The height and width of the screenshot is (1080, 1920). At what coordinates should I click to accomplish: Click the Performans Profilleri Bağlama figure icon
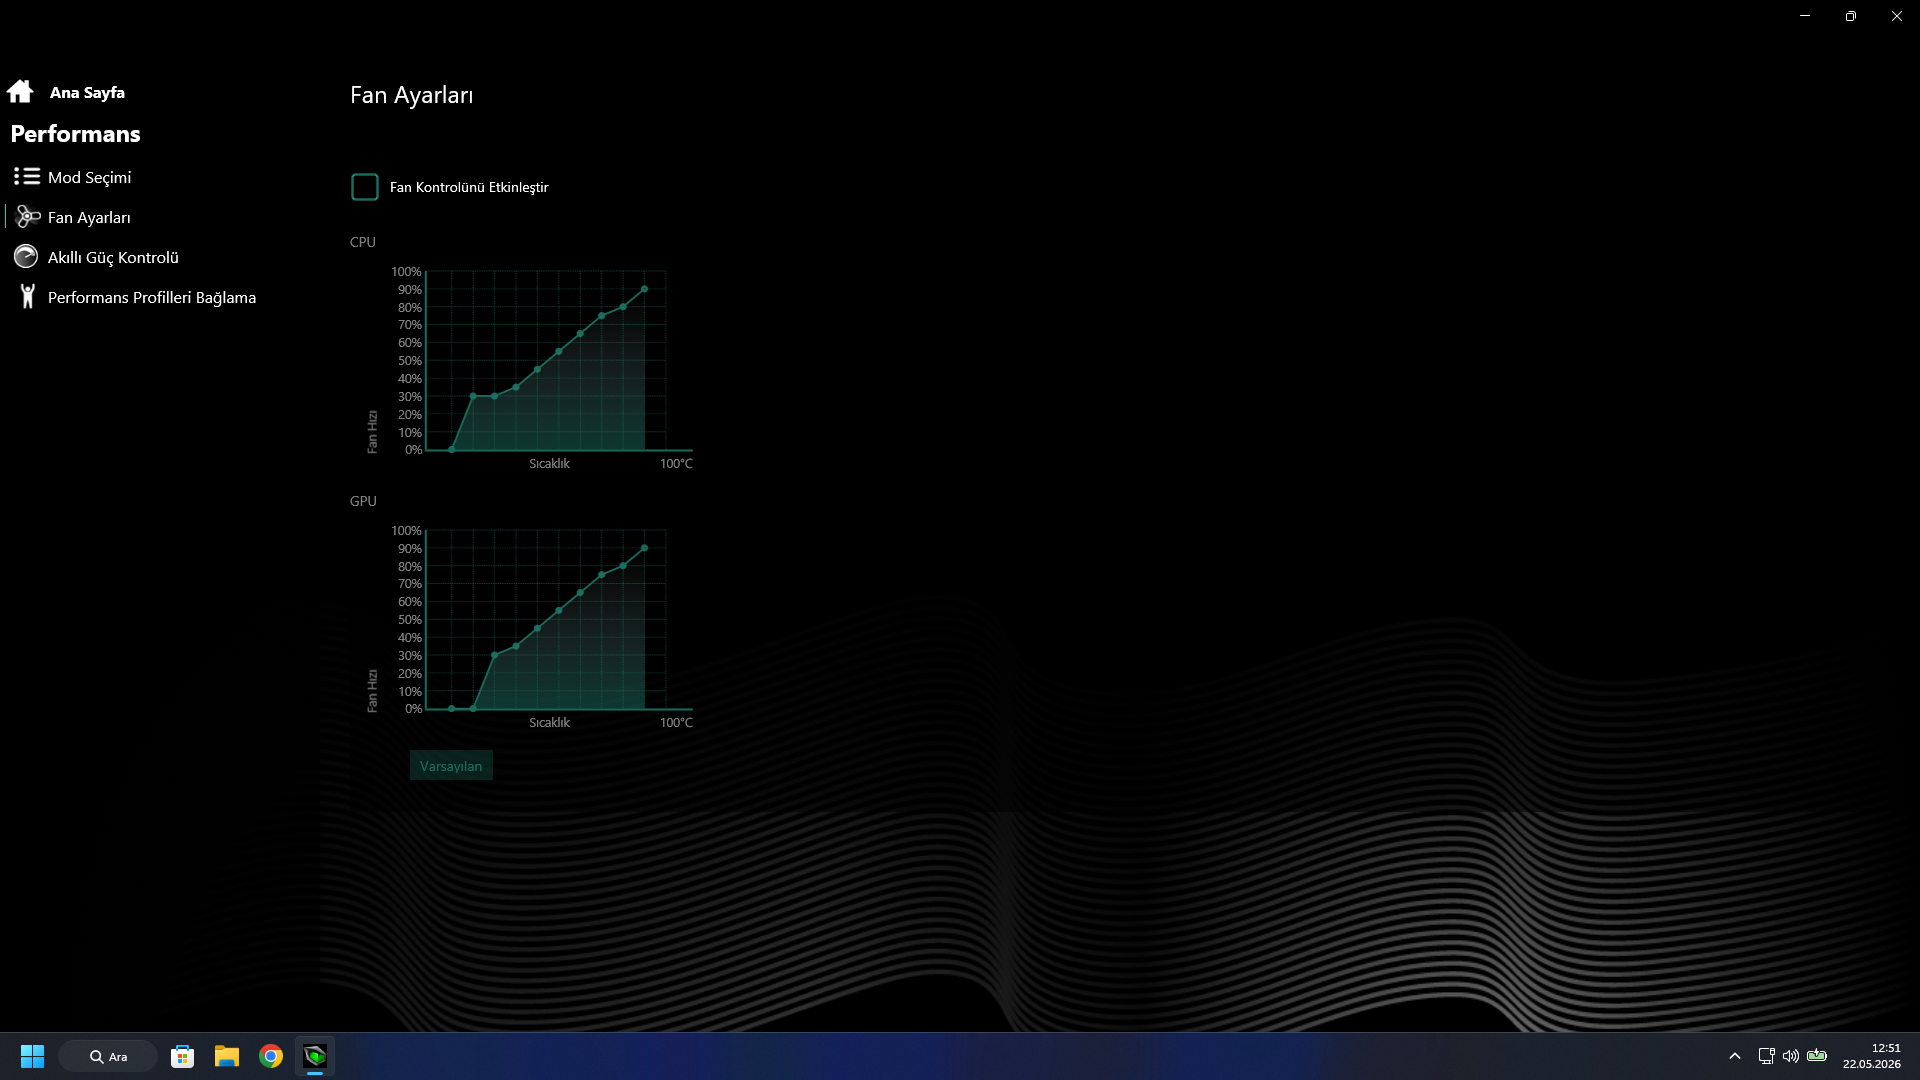click(x=28, y=297)
